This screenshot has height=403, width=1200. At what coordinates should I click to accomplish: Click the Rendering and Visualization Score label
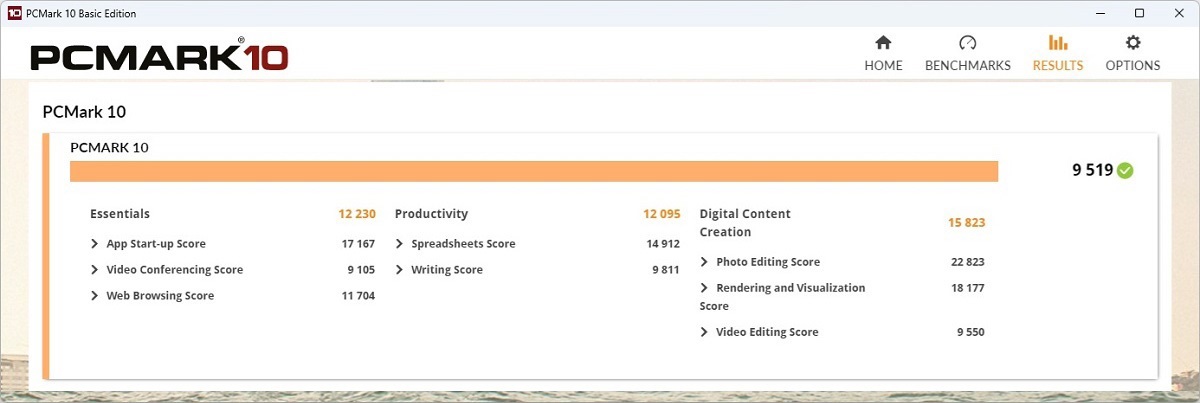[x=783, y=297]
